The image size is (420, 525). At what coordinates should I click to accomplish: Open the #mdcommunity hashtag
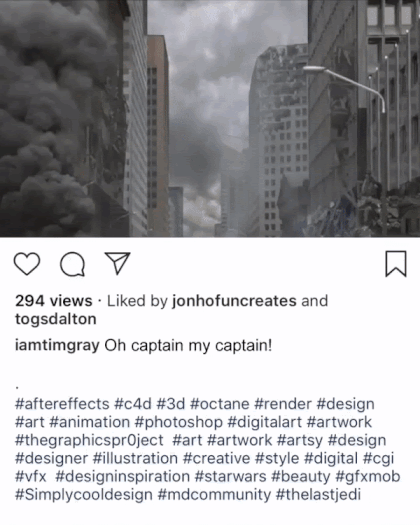(x=214, y=495)
